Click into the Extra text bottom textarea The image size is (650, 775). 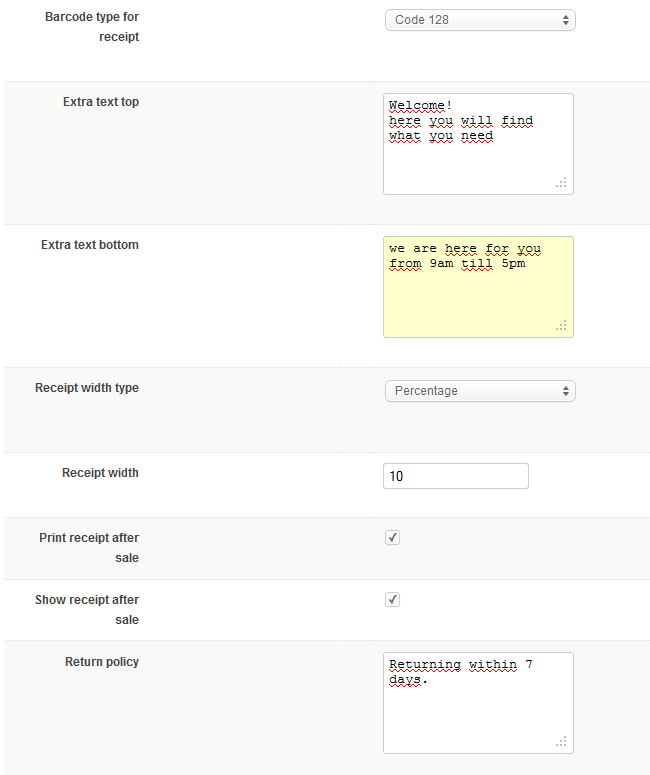tap(478, 300)
